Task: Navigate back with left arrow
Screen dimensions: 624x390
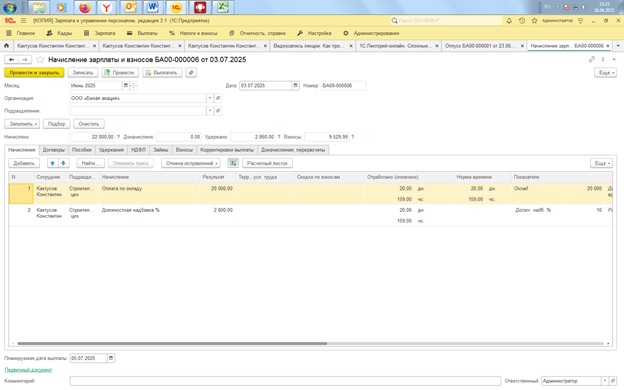Action: coord(12,60)
